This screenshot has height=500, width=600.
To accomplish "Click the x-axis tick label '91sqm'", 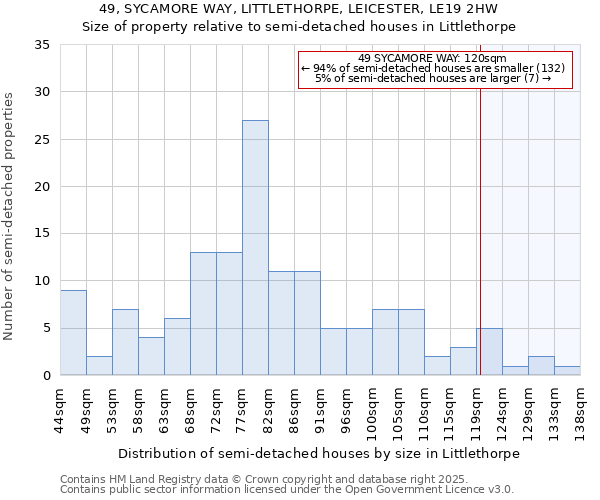I will [319, 411].
